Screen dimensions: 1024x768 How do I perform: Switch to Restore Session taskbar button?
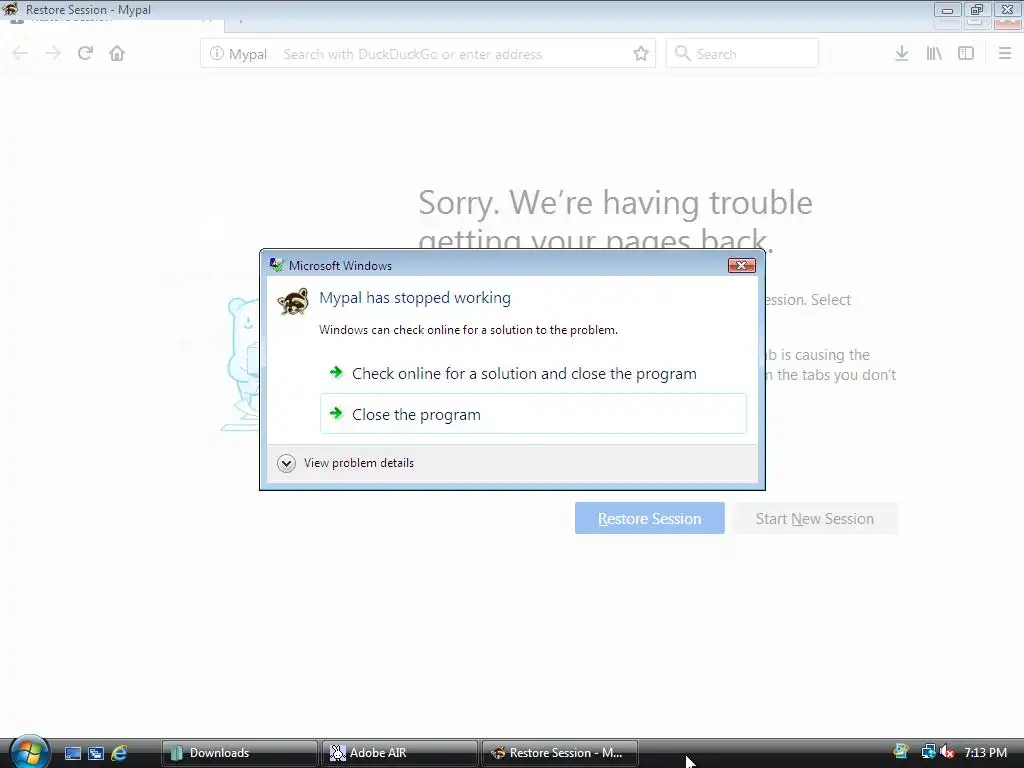pyautogui.click(x=560, y=753)
